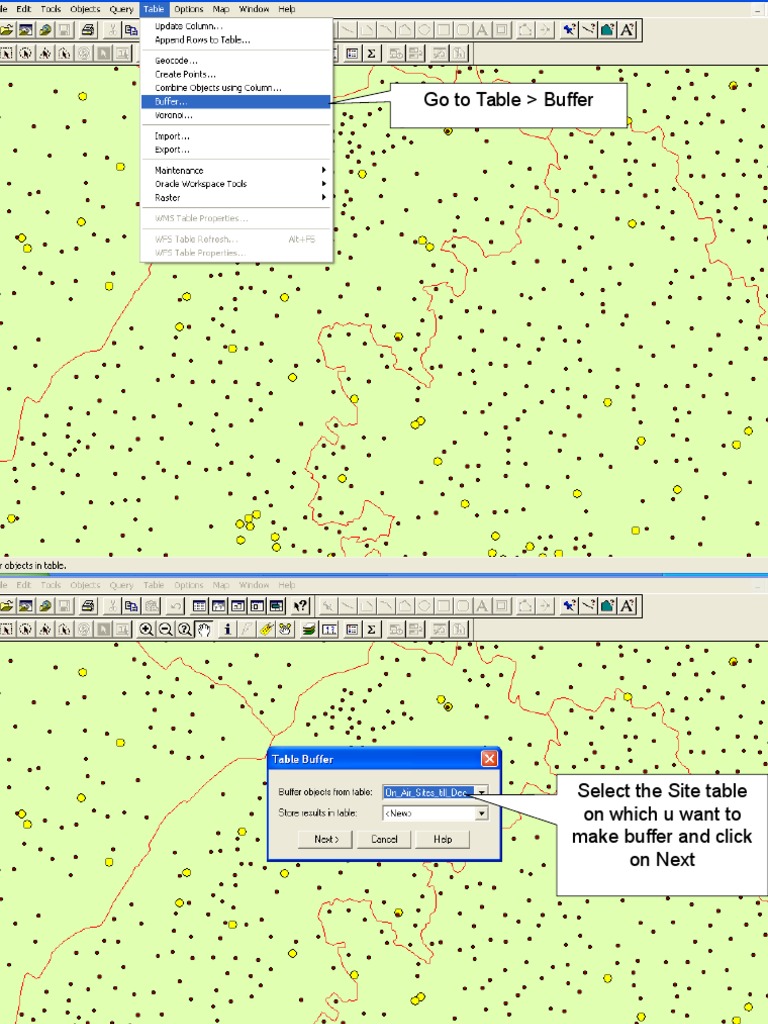Select Voronoi... menu entry
Image resolution: width=768 pixels, height=1024 pixels.
tap(236, 115)
